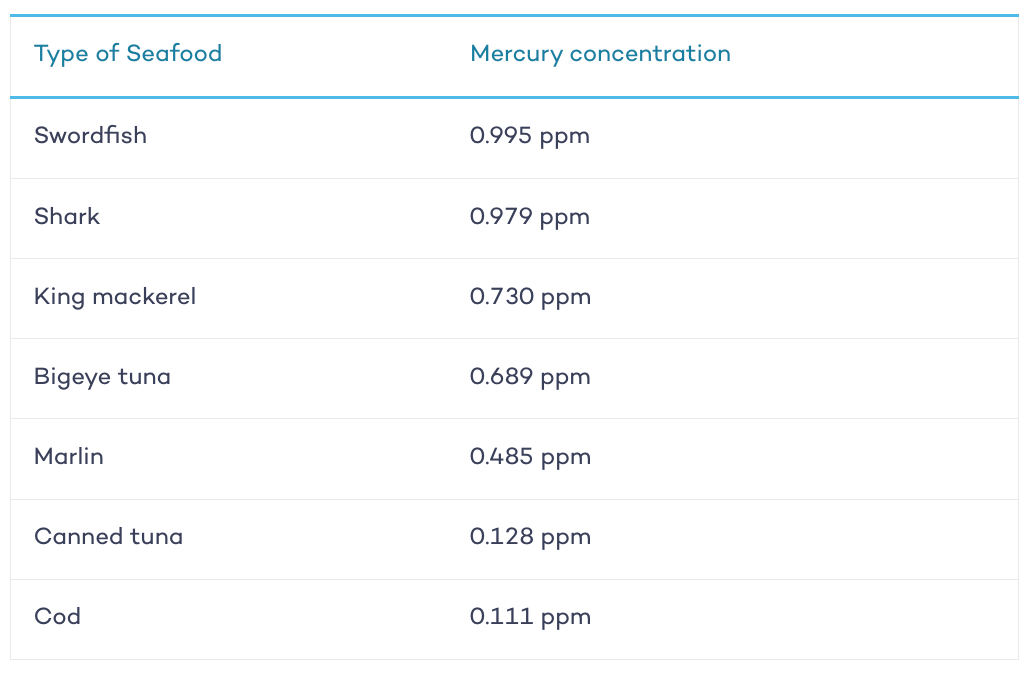
Task: Click the Cod row label
Action: [57, 617]
